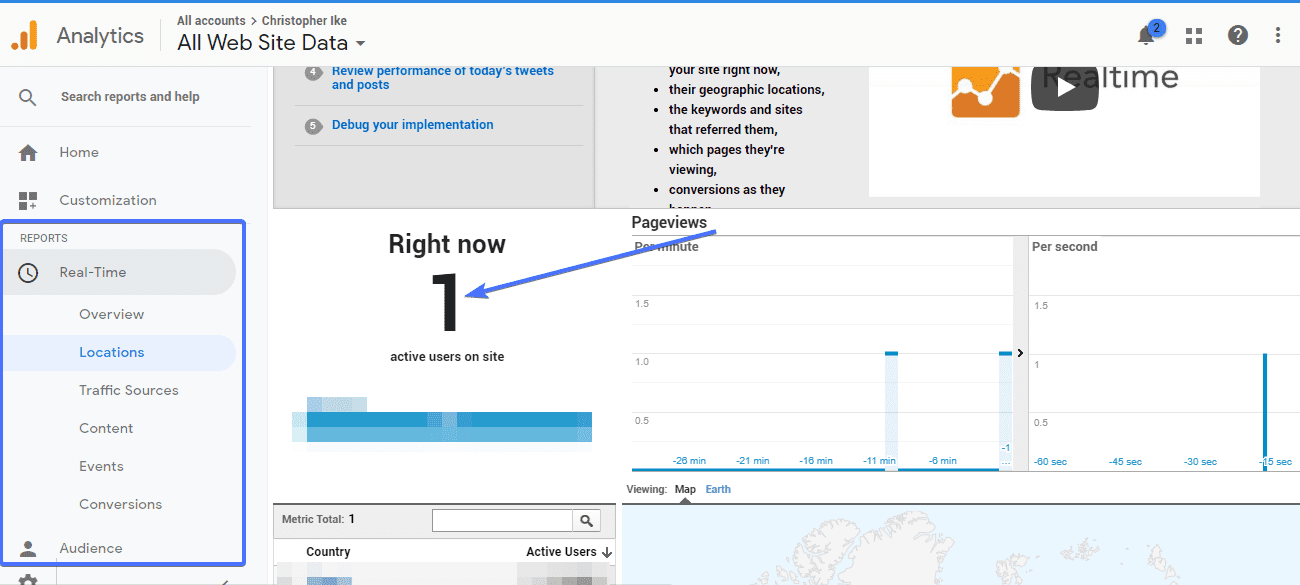1300x585 pixels.
Task: Click the Google Analytics logo icon
Action: point(24,35)
